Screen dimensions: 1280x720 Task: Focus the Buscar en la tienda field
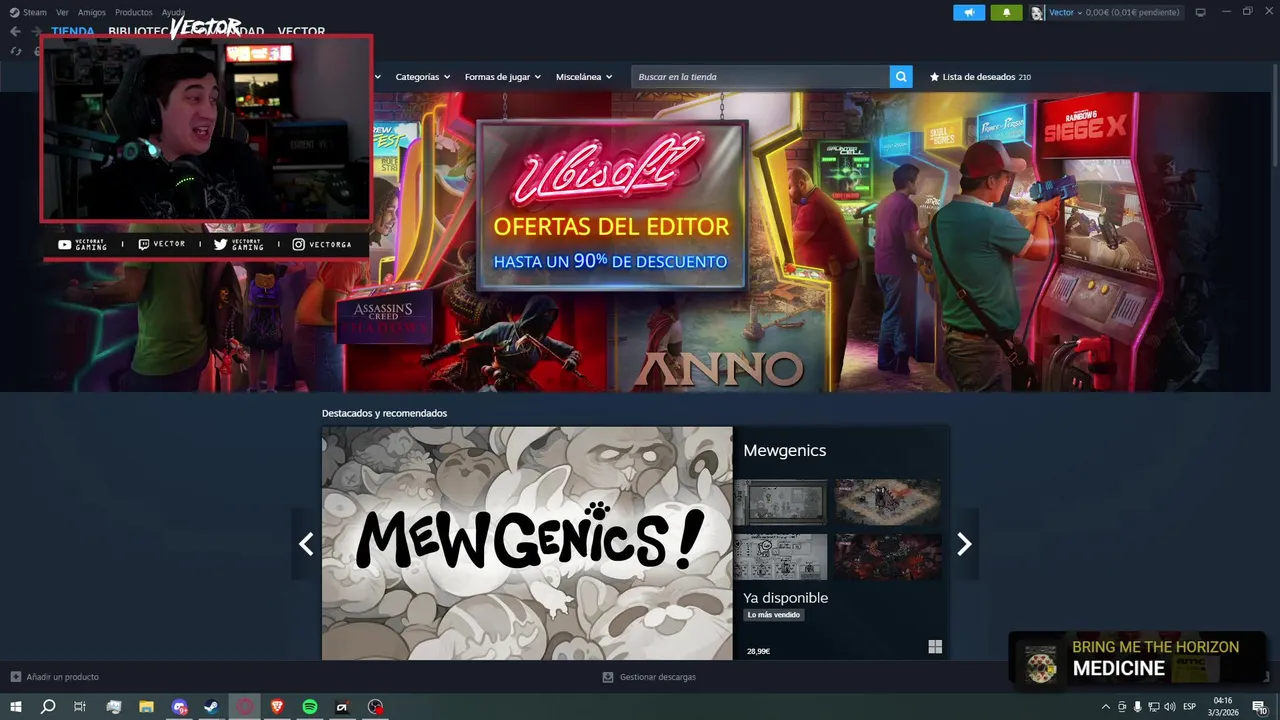point(760,77)
